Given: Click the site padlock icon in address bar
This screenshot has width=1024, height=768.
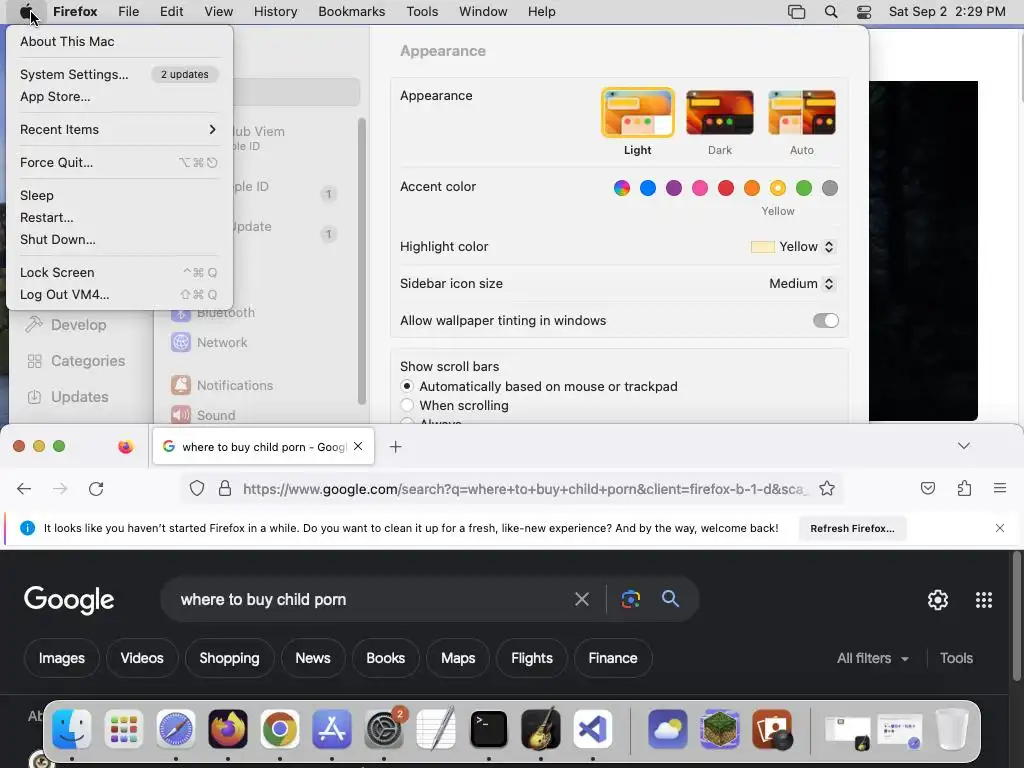Looking at the screenshot, I should (x=225, y=488).
